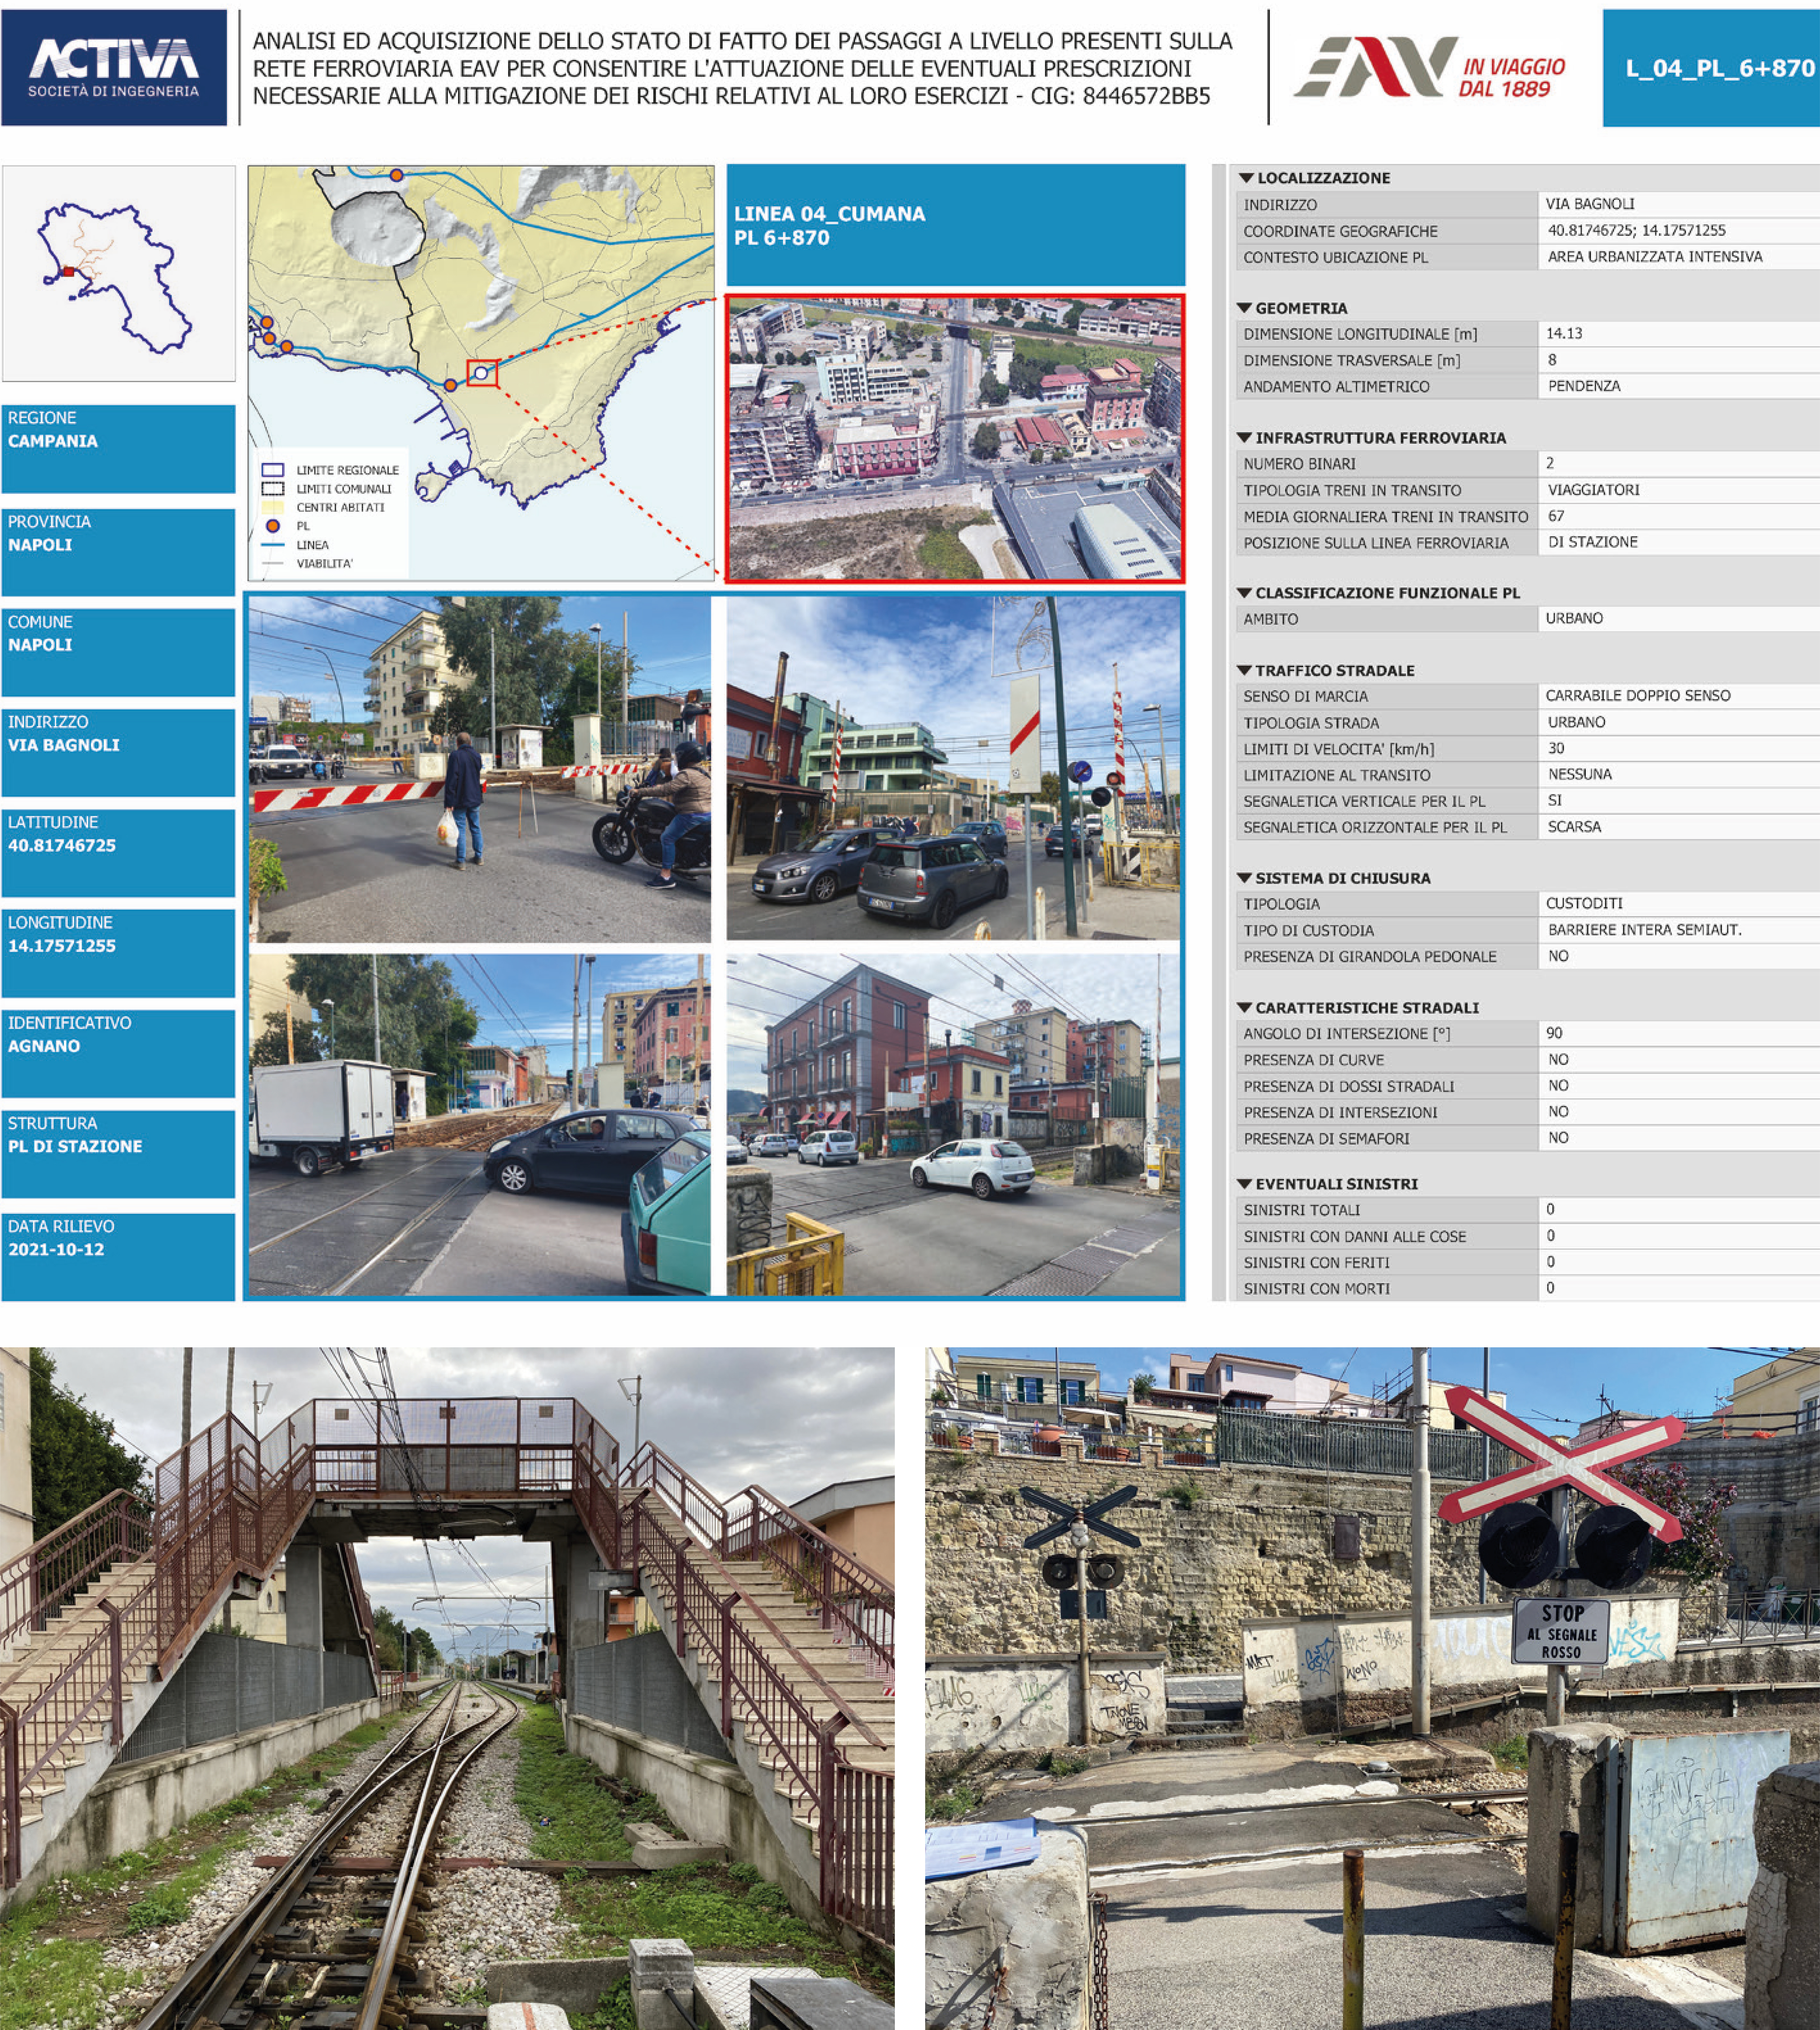1820x2030 pixels.
Task: Click the orange PL legend dot
Action: [x=273, y=526]
